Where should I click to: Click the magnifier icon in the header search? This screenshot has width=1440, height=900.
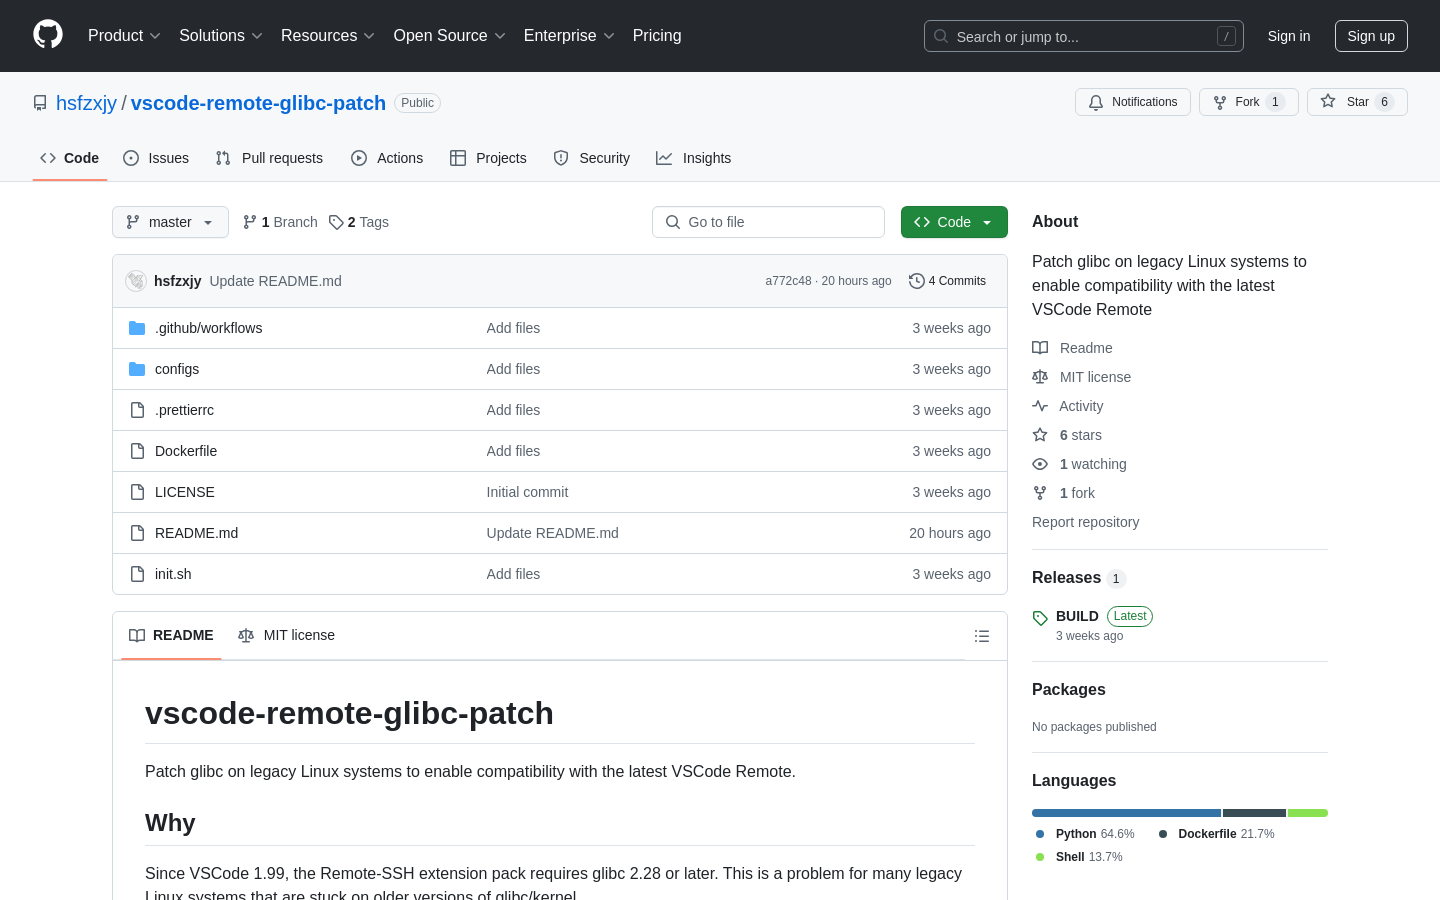tap(941, 36)
